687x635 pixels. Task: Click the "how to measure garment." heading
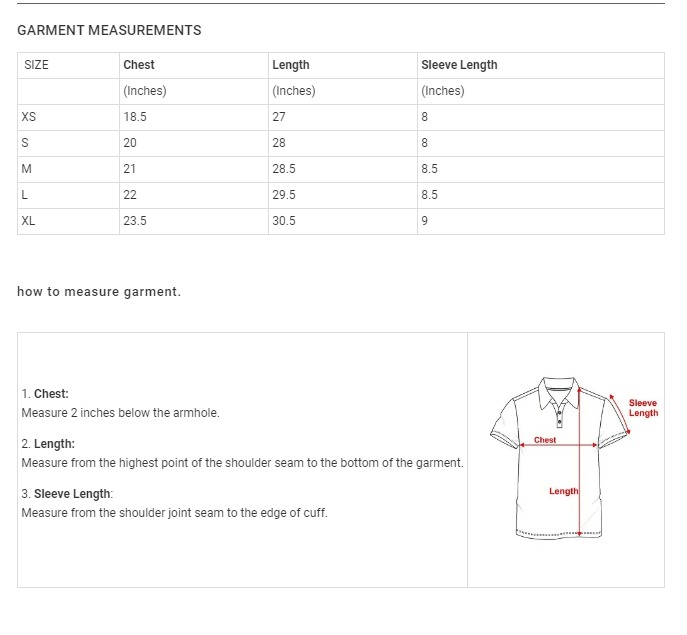click(99, 292)
